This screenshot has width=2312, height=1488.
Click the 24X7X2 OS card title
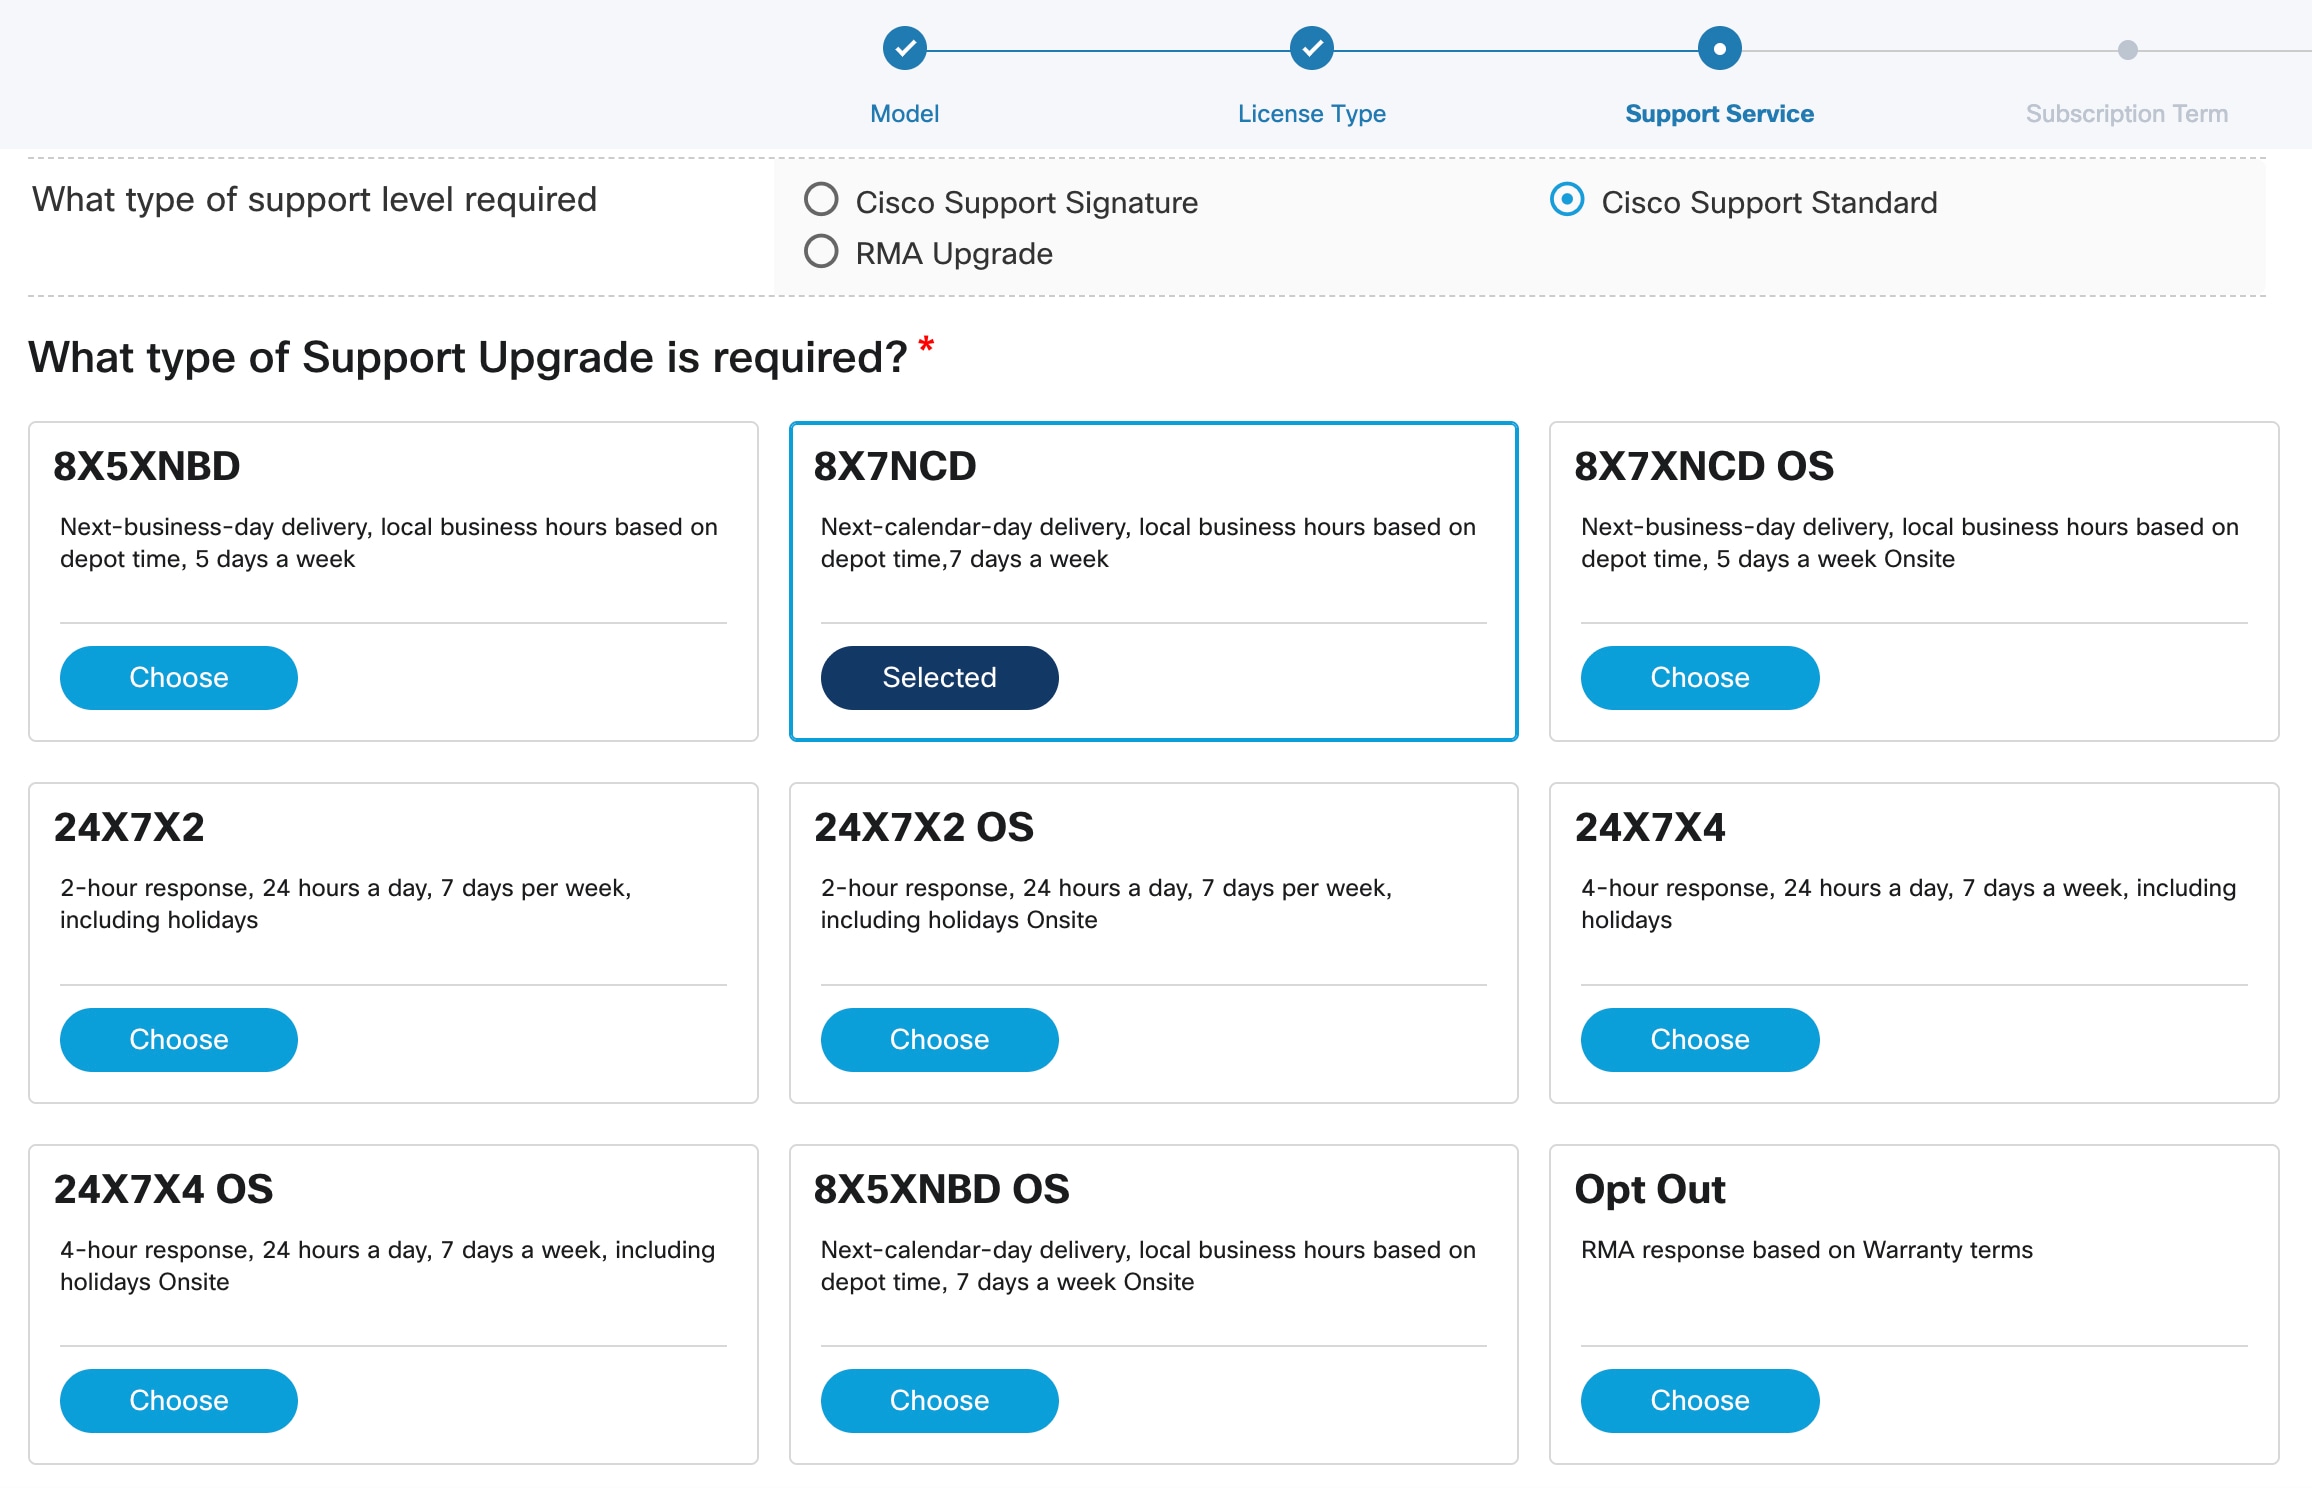tap(924, 828)
